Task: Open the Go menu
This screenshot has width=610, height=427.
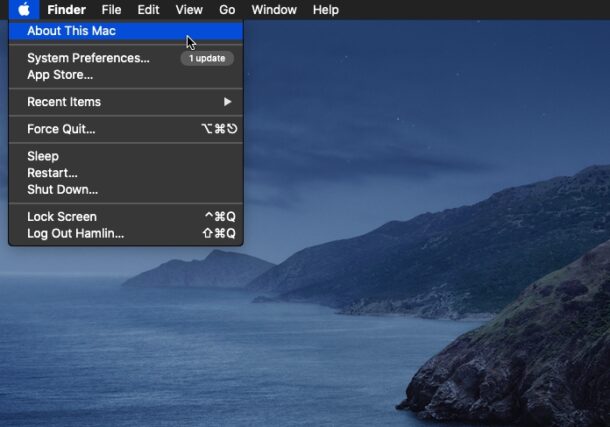Action: click(227, 10)
